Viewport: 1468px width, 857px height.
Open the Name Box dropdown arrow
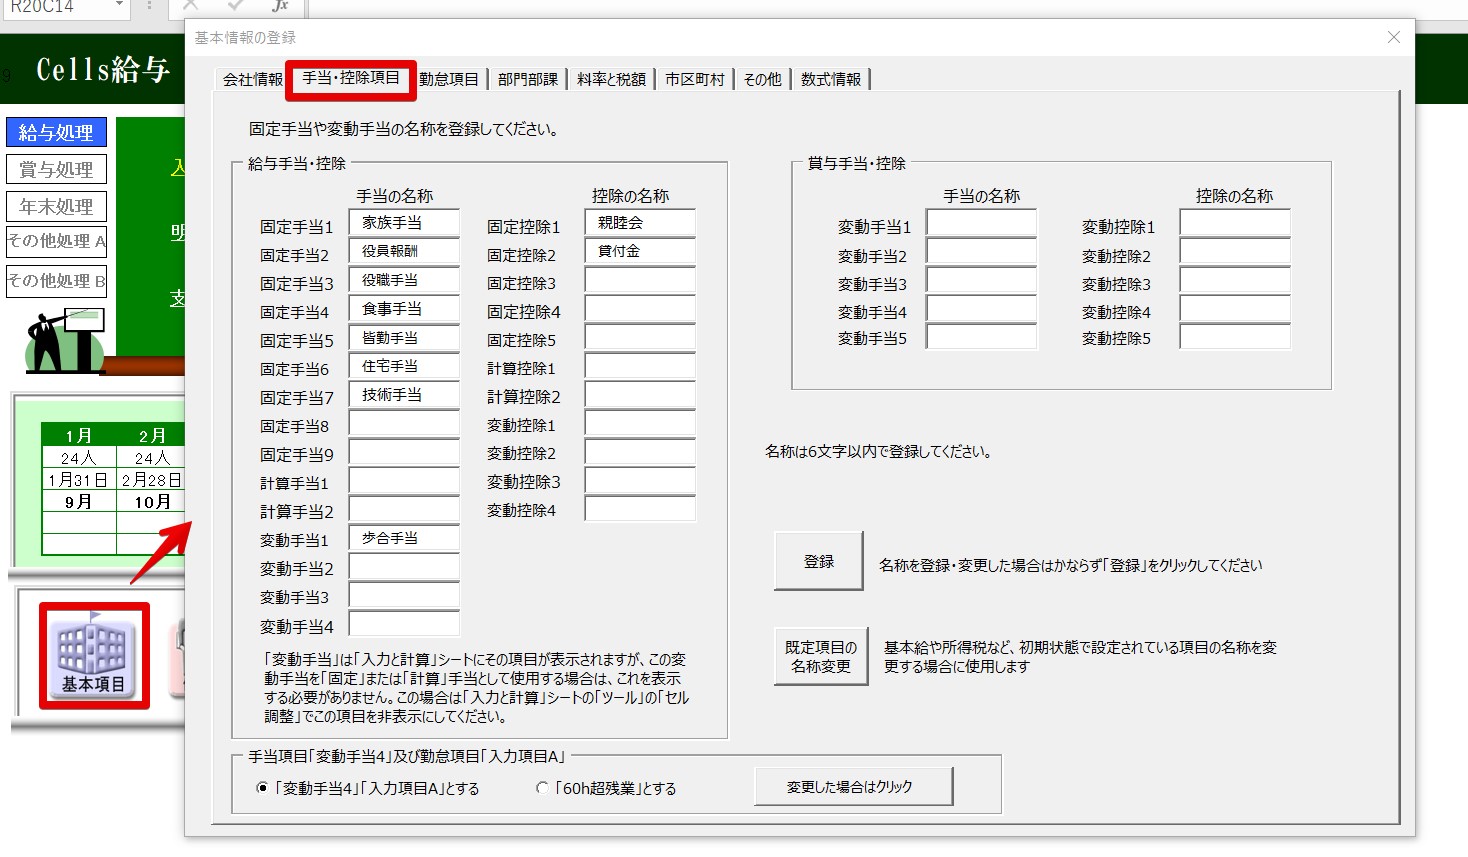coord(119,6)
